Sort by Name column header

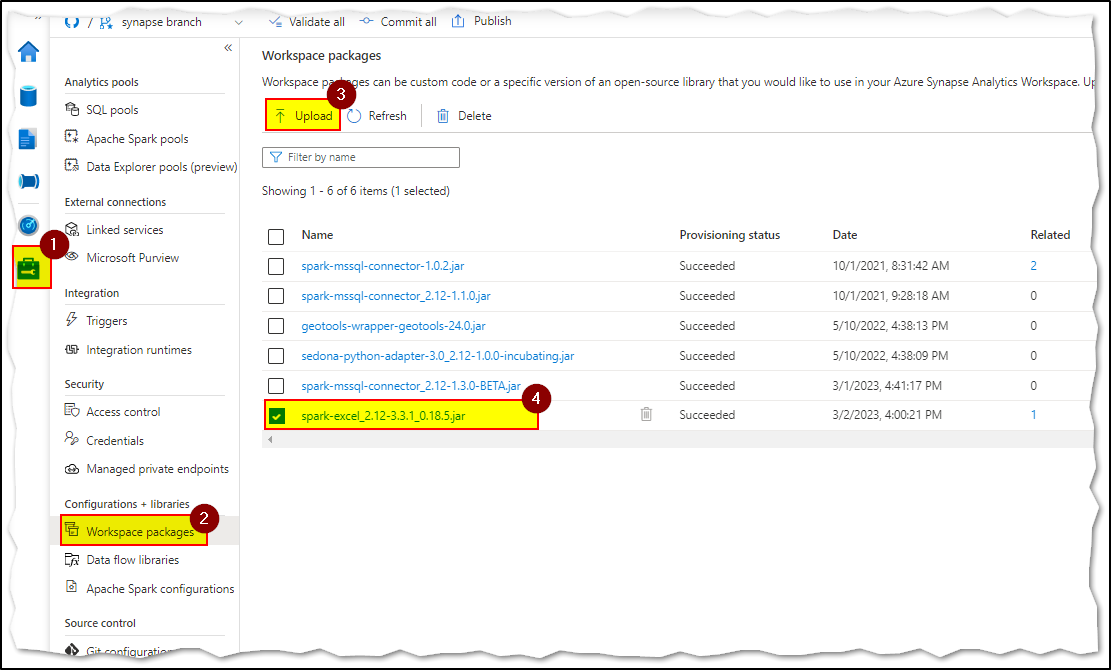coord(317,234)
